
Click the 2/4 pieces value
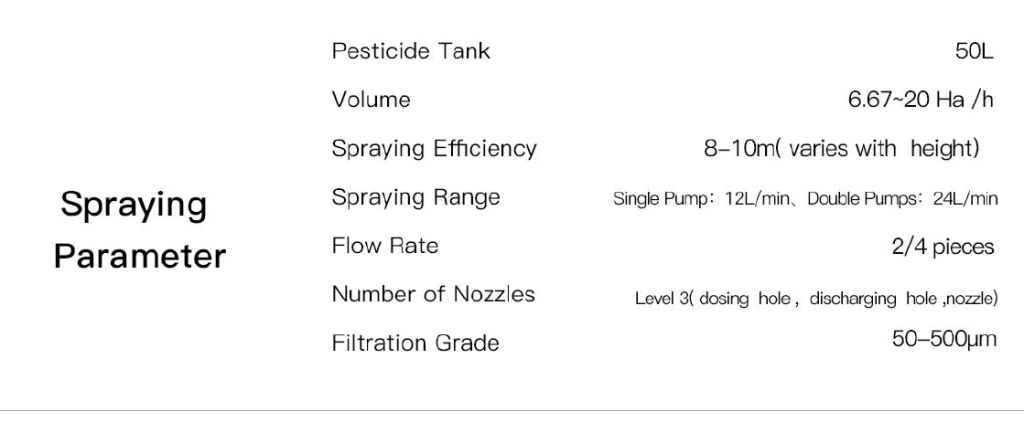[942, 247]
